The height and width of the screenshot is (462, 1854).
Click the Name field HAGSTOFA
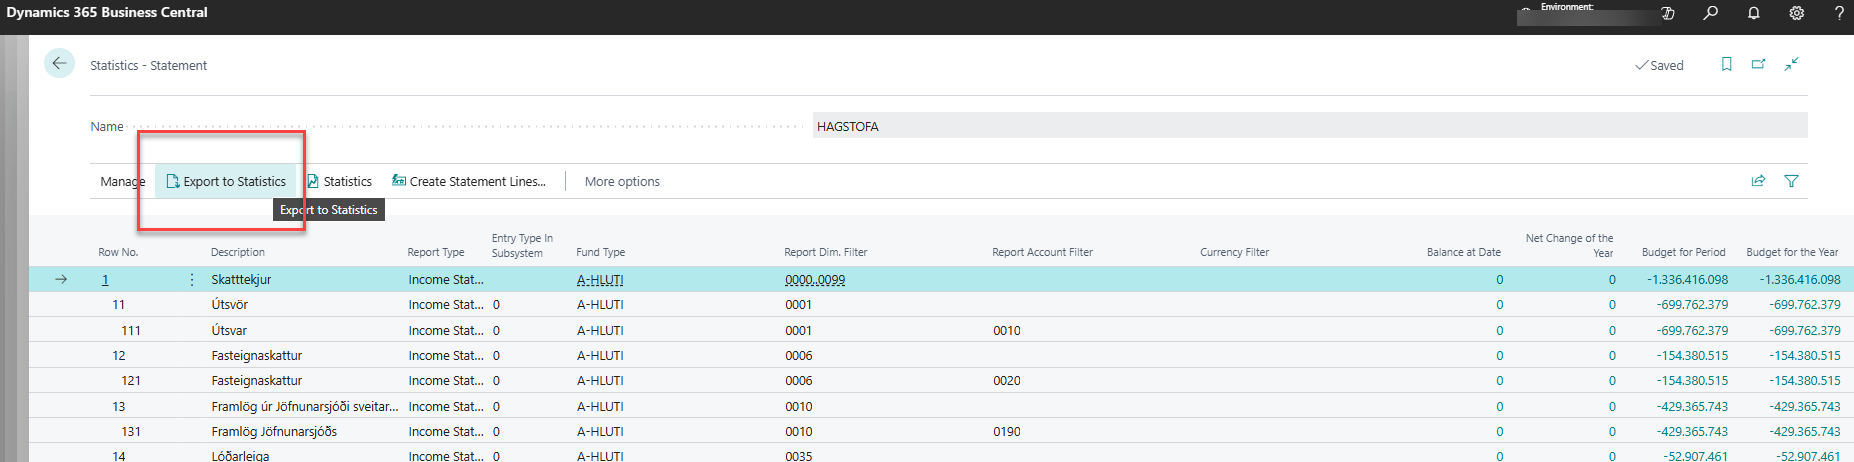(1310, 126)
